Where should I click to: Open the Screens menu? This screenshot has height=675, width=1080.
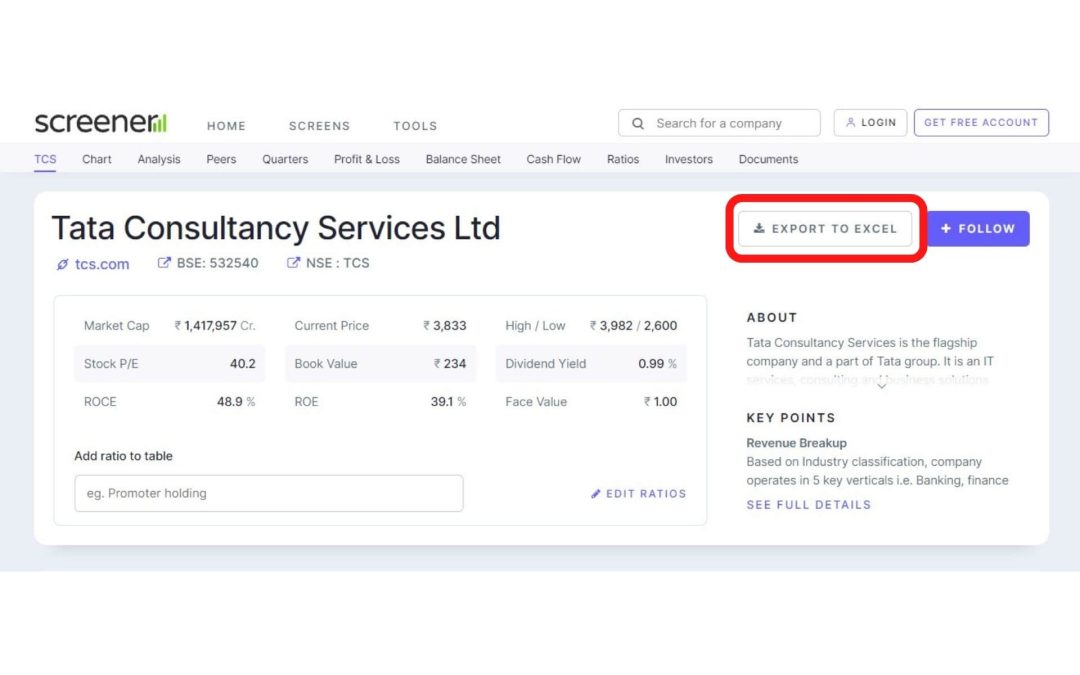click(320, 126)
